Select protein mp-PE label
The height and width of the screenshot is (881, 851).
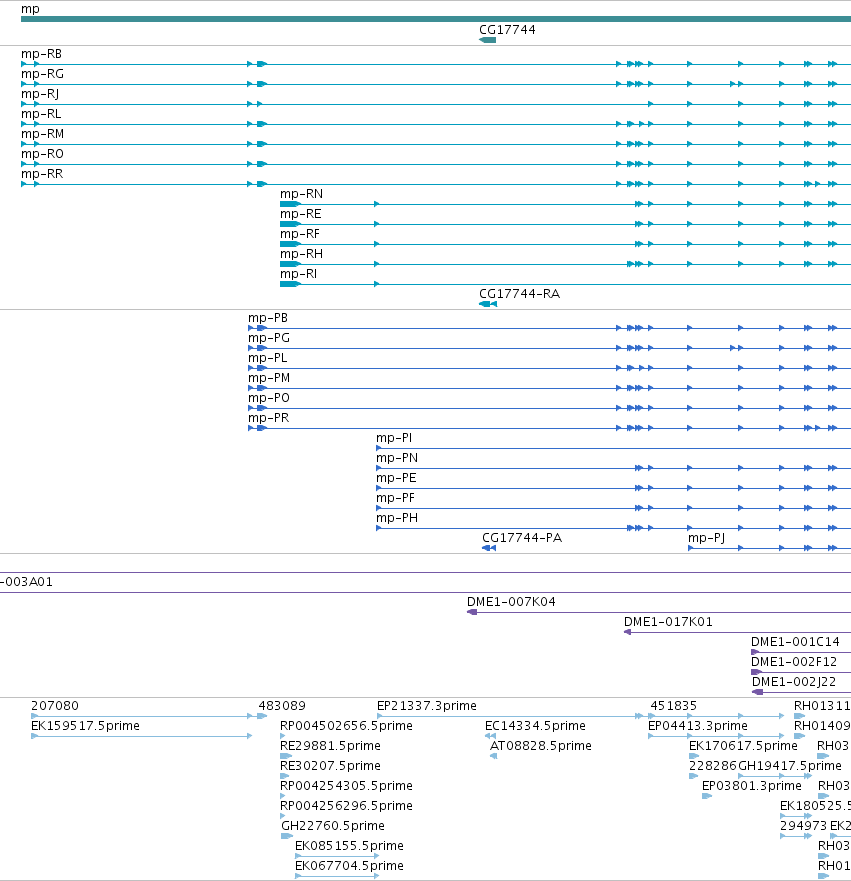click(397, 478)
